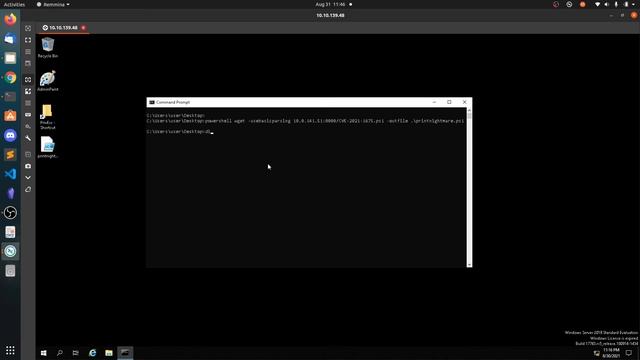
Task: Close the 10.10.139.48 tab
Action: point(83,28)
